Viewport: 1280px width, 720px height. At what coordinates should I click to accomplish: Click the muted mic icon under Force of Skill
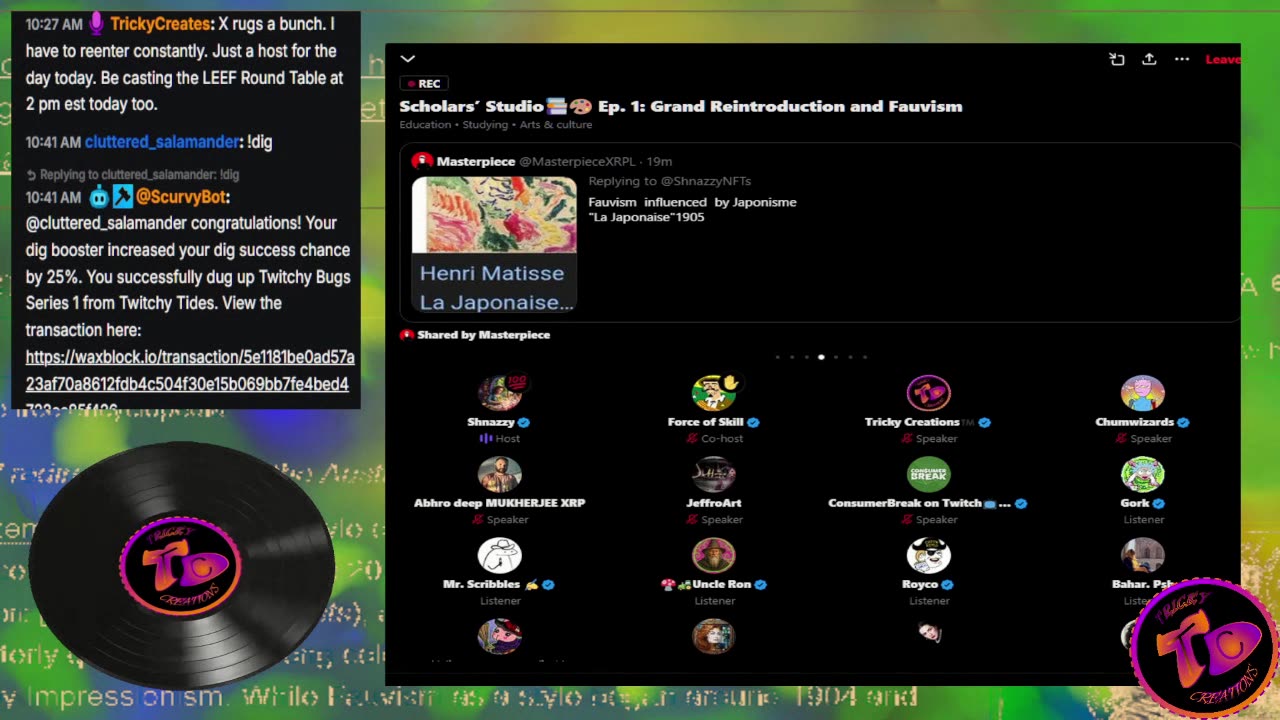(x=692, y=438)
